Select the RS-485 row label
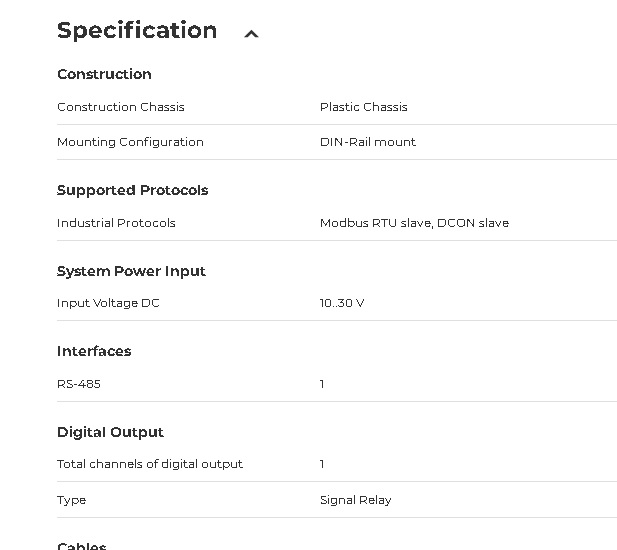617x550 pixels. tap(79, 384)
